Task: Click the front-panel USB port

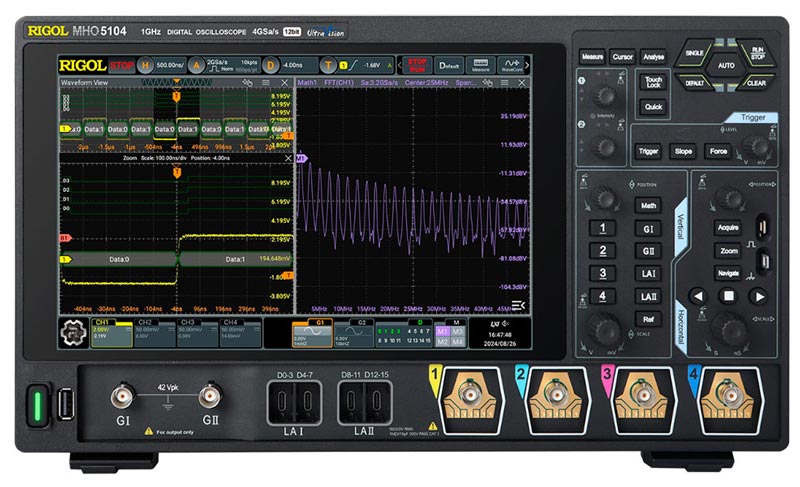Action: (x=65, y=404)
